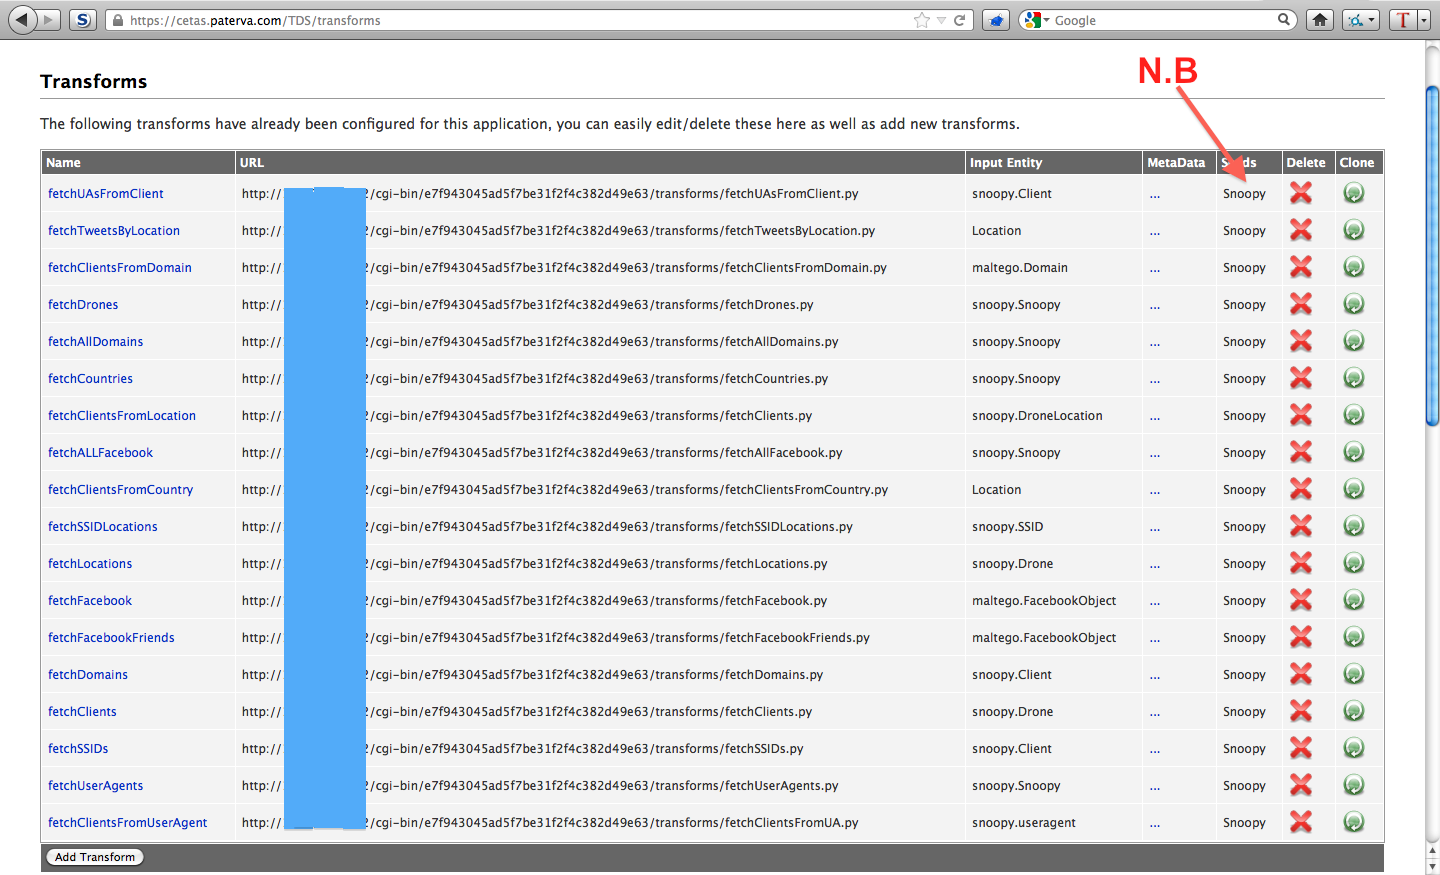Open the URL history dropdown arrow
The width and height of the screenshot is (1440, 875).
pyautogui.click(x=941, y=20)
